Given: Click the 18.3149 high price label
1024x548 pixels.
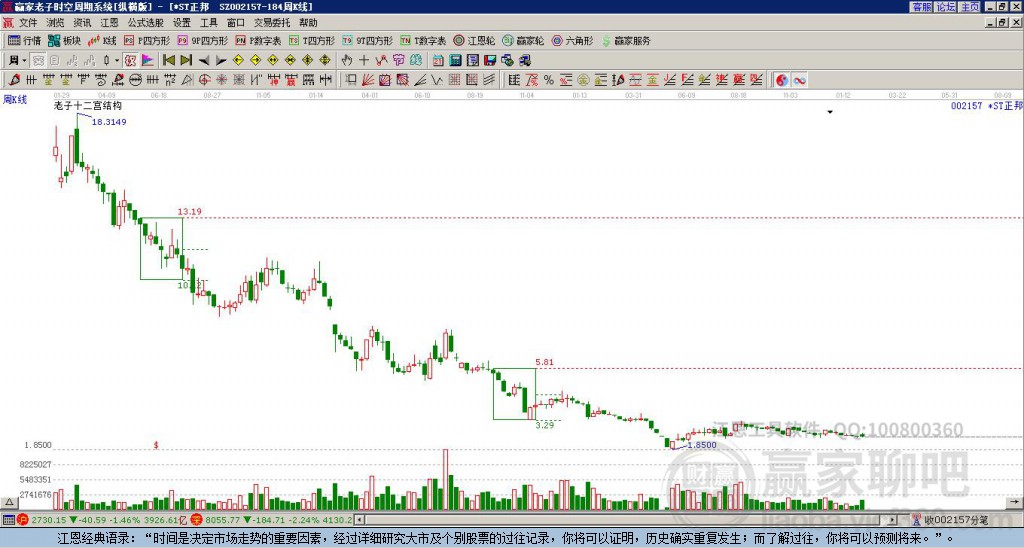Looking at the screenshot, I should [x=109, y=122].
